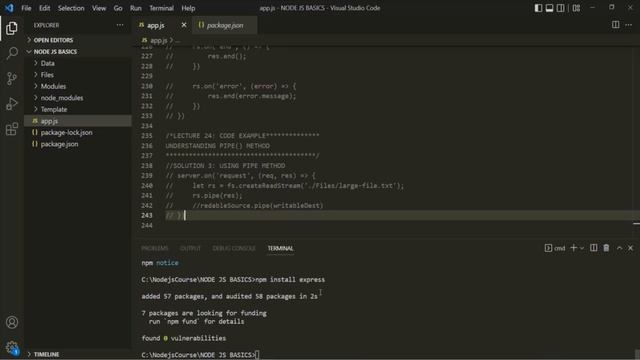The image size is (640, 360).
Task: Click the editor vertical scrollbar marker
Action: (636, 224)
